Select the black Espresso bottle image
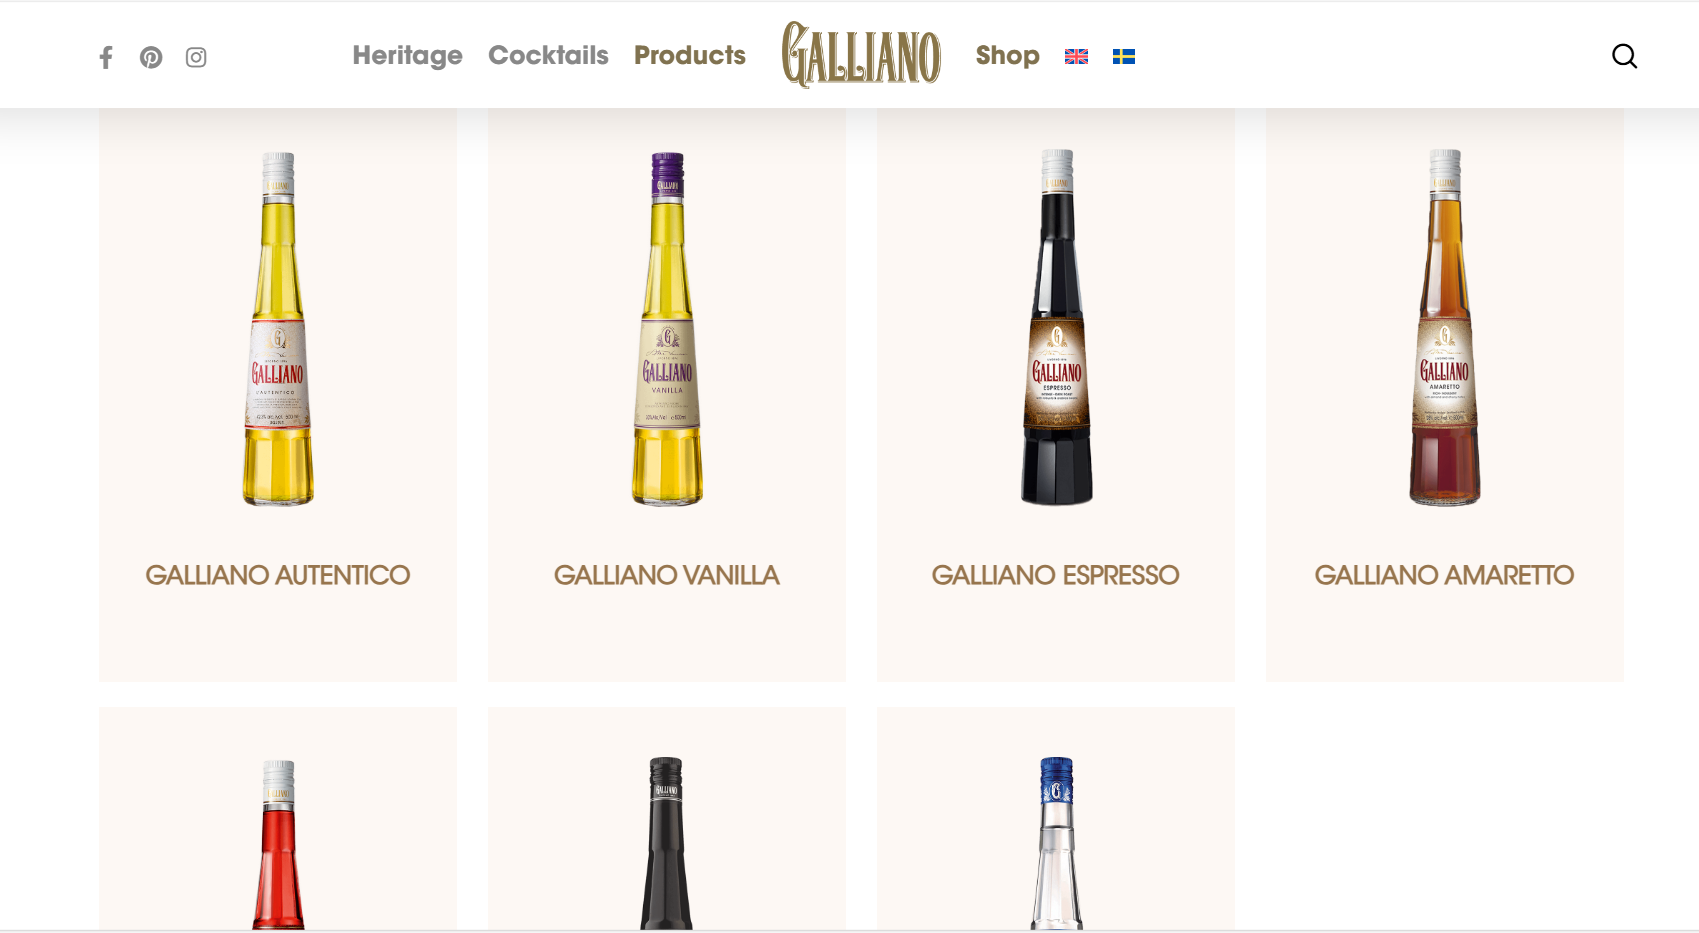Screen dimensions: 1699x933 click(x=1056, y=327)
